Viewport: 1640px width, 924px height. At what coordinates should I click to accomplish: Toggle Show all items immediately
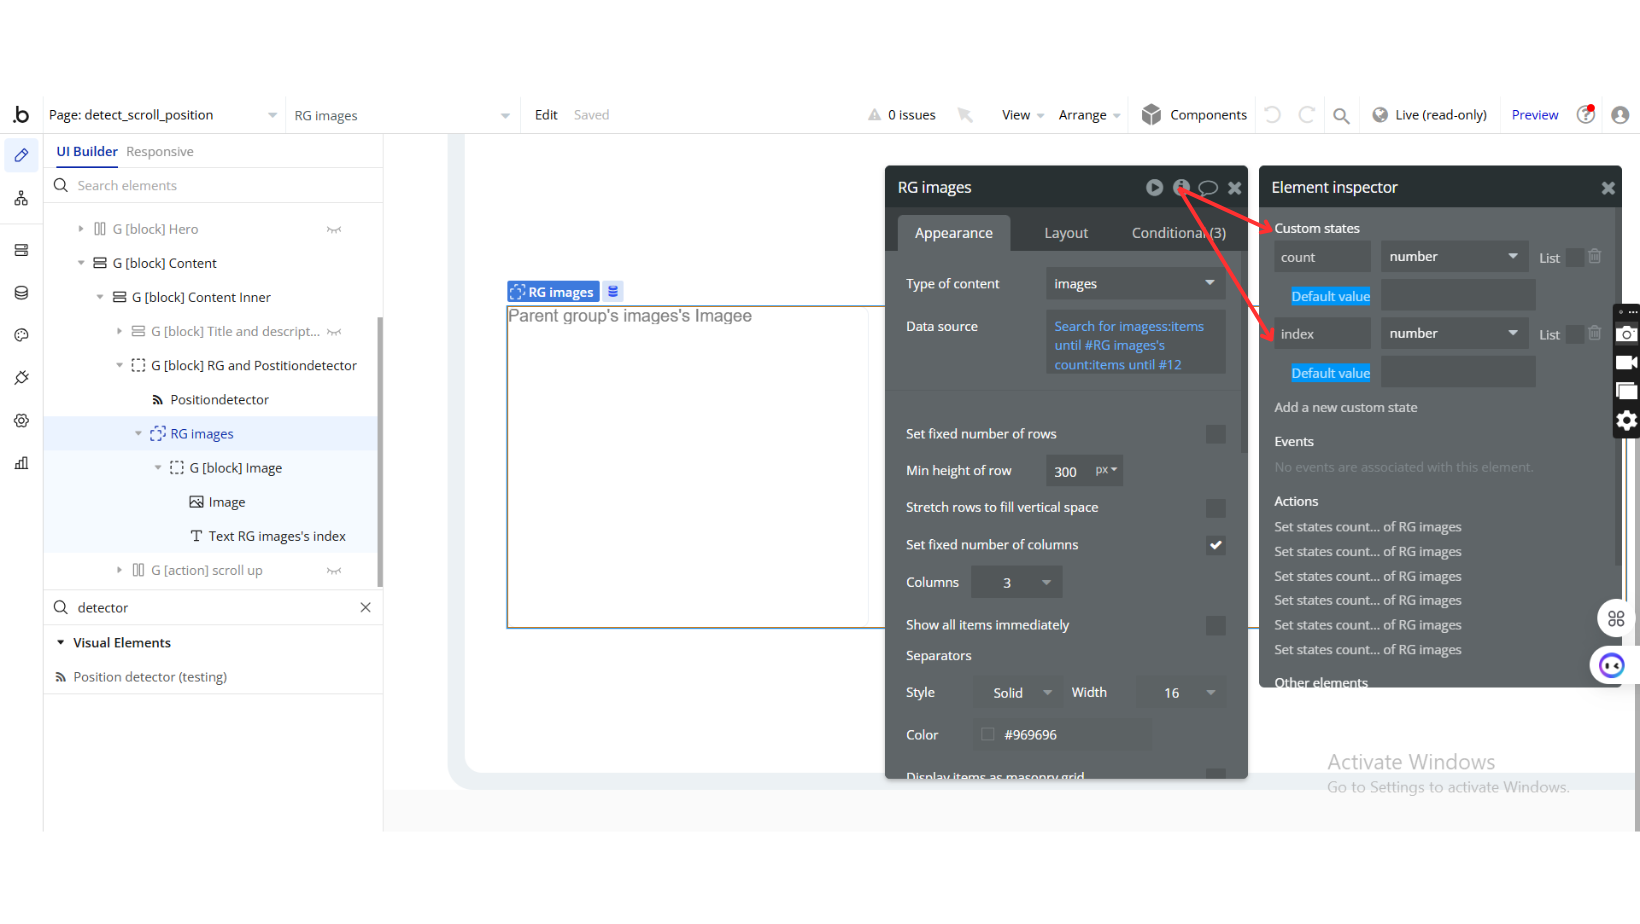point(1216,625)
